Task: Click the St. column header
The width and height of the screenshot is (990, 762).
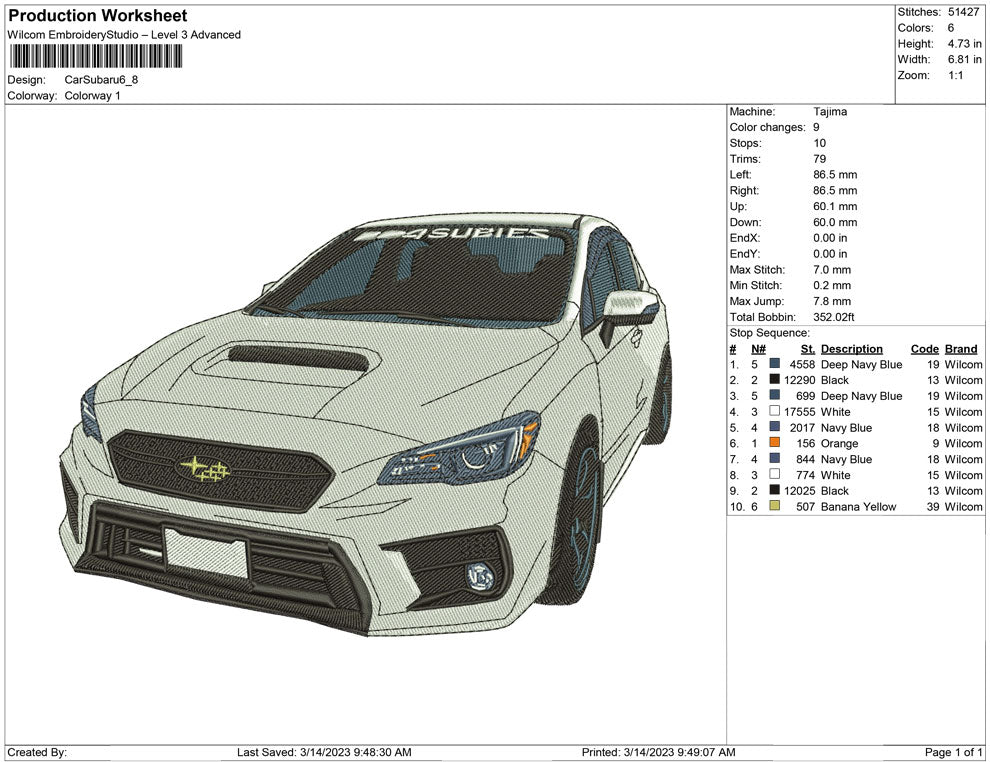Action: click(x=806, y=348)
